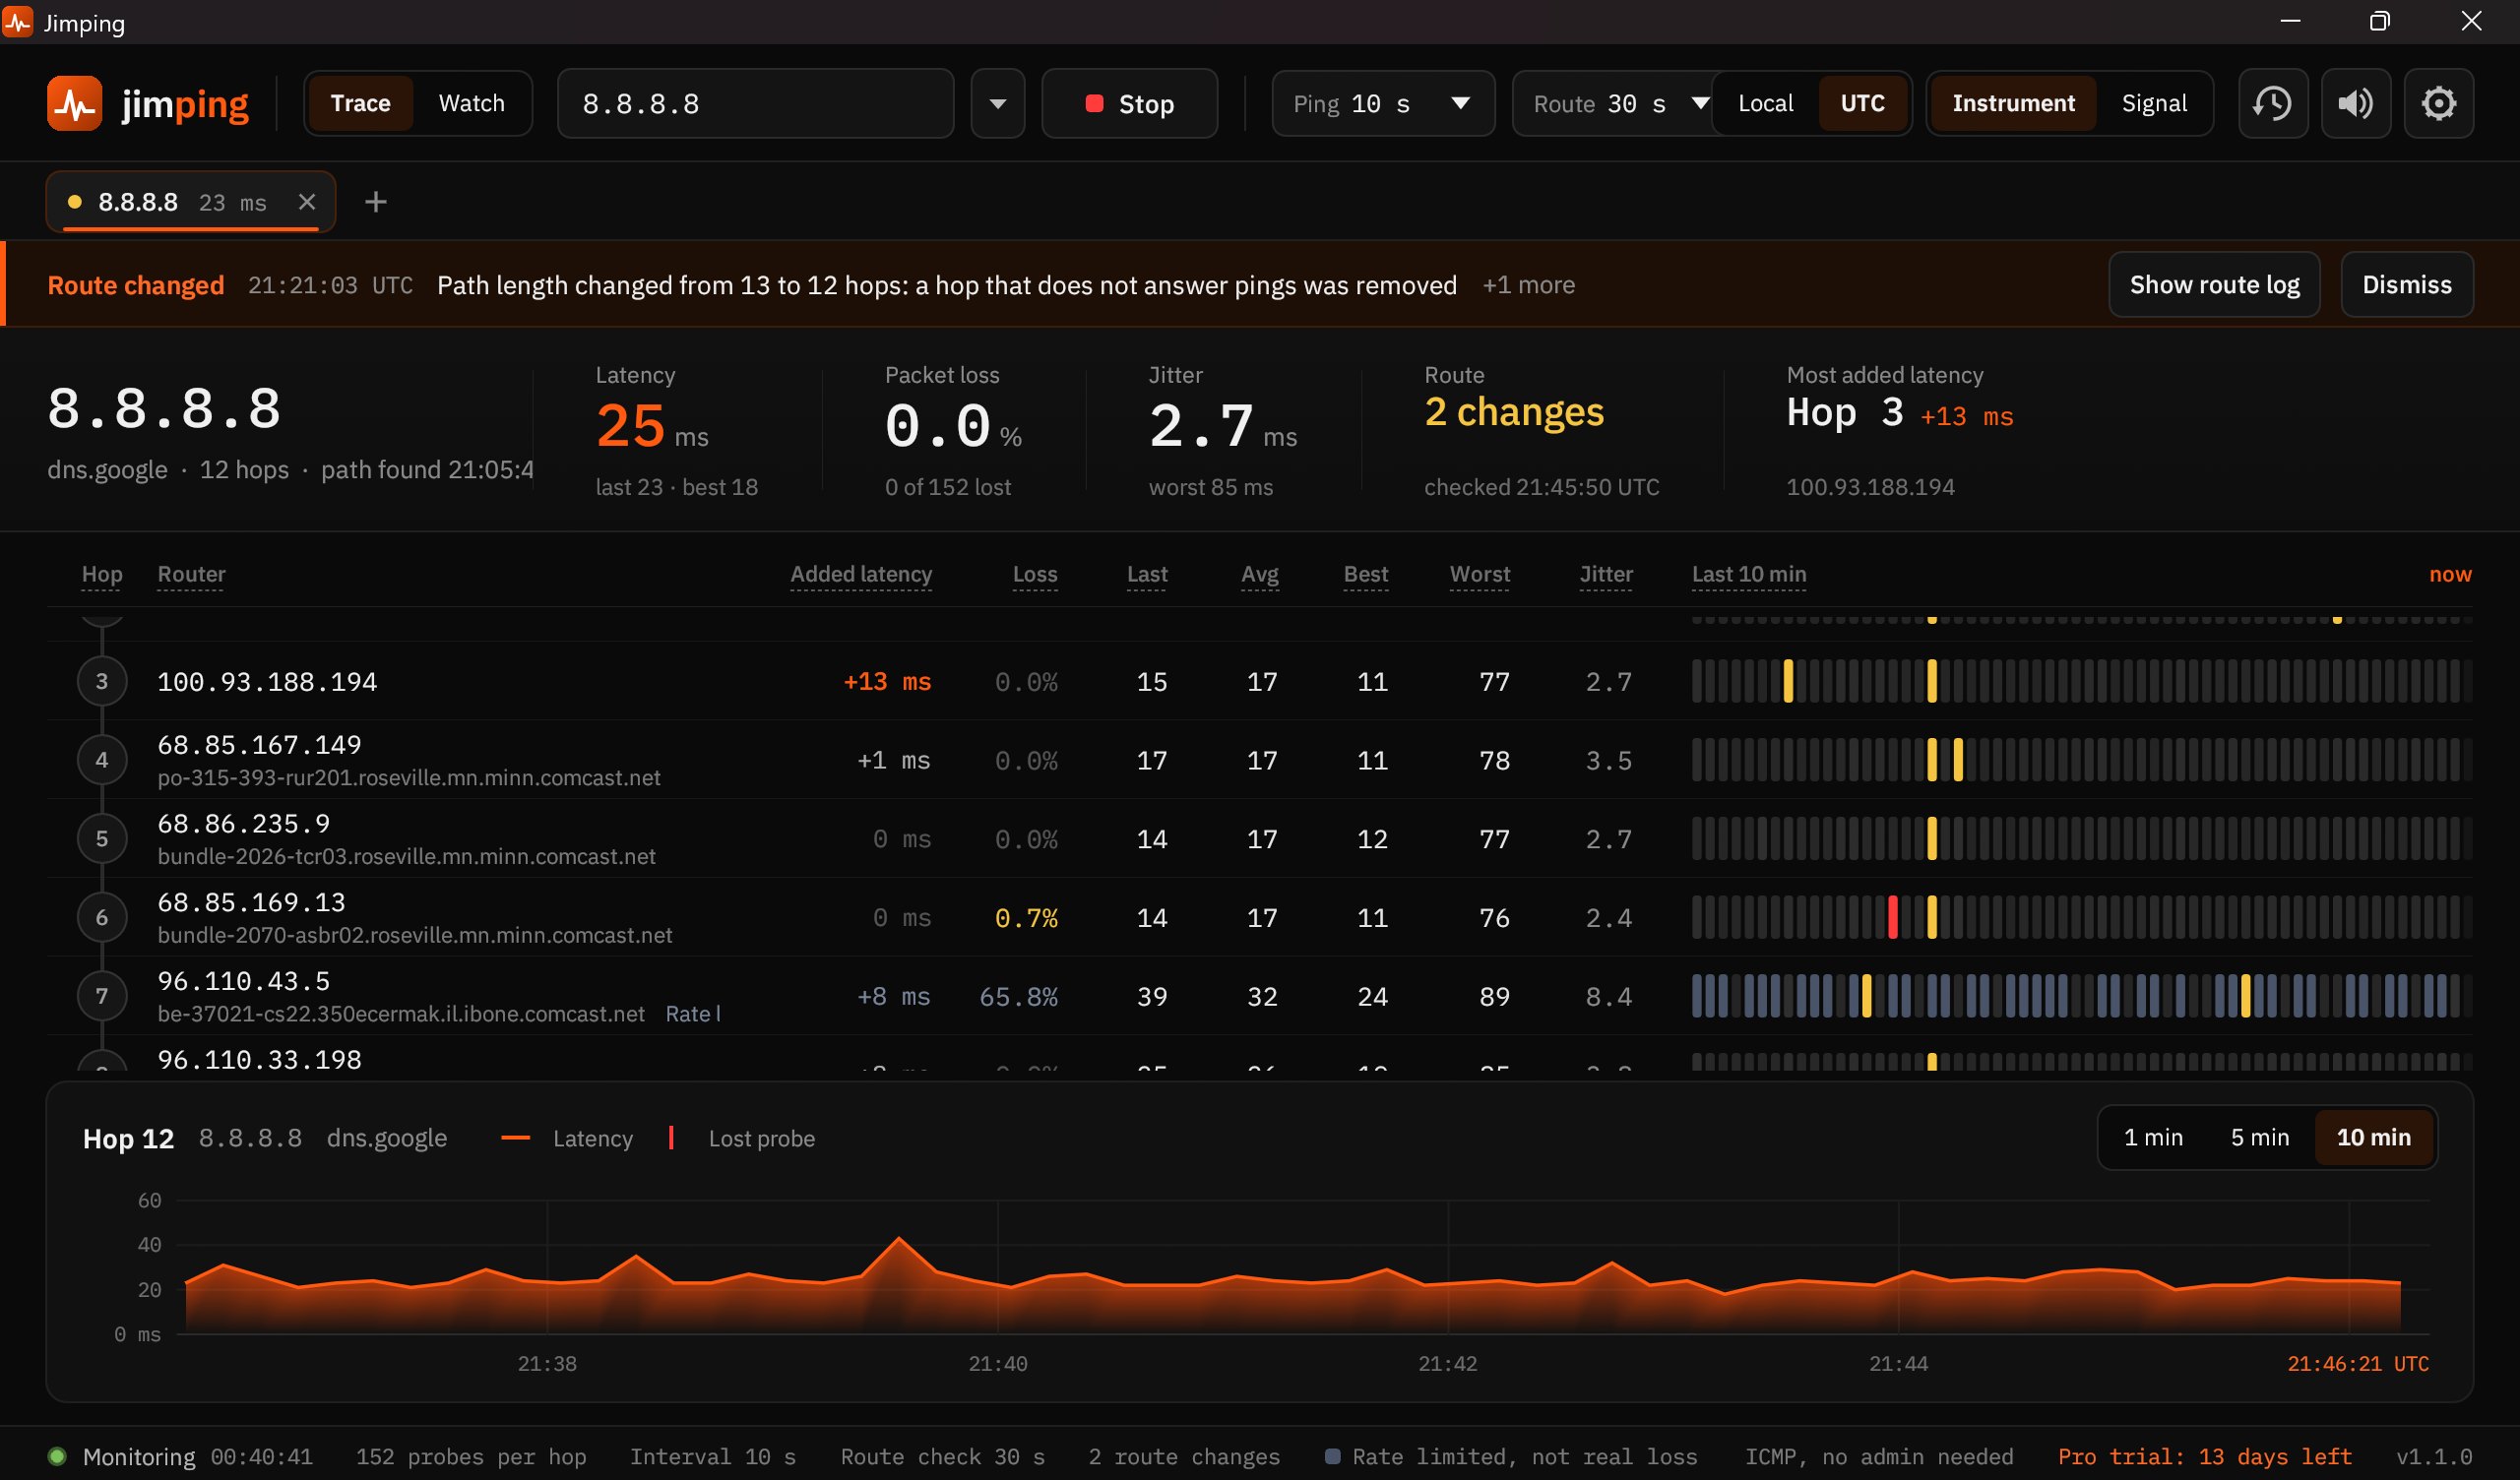Select hop 7 circle marker
Image resolution: width=2520 pixels, height=1480 pixels.
tap(102, 996)
